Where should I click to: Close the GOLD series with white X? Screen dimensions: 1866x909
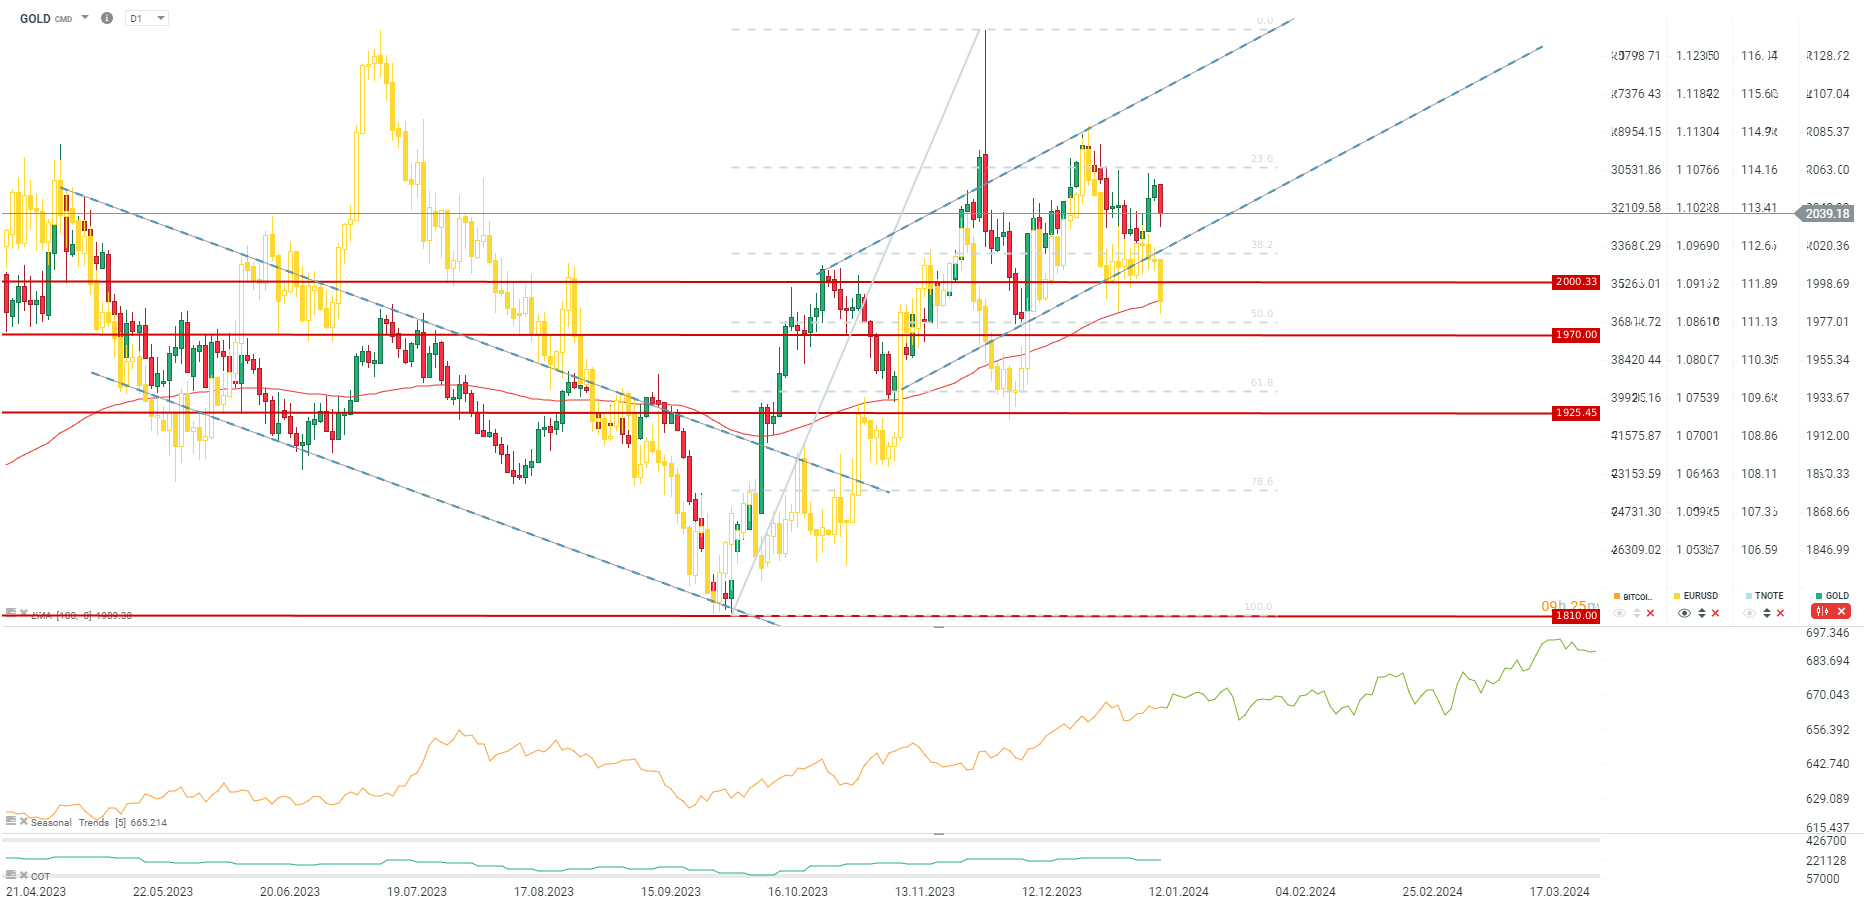1841,611
